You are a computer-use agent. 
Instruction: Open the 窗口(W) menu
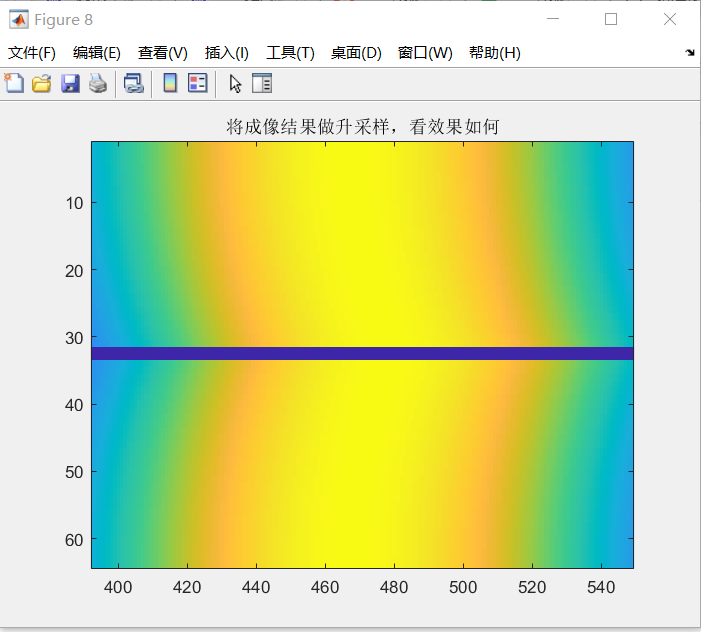tap(425, 53)
